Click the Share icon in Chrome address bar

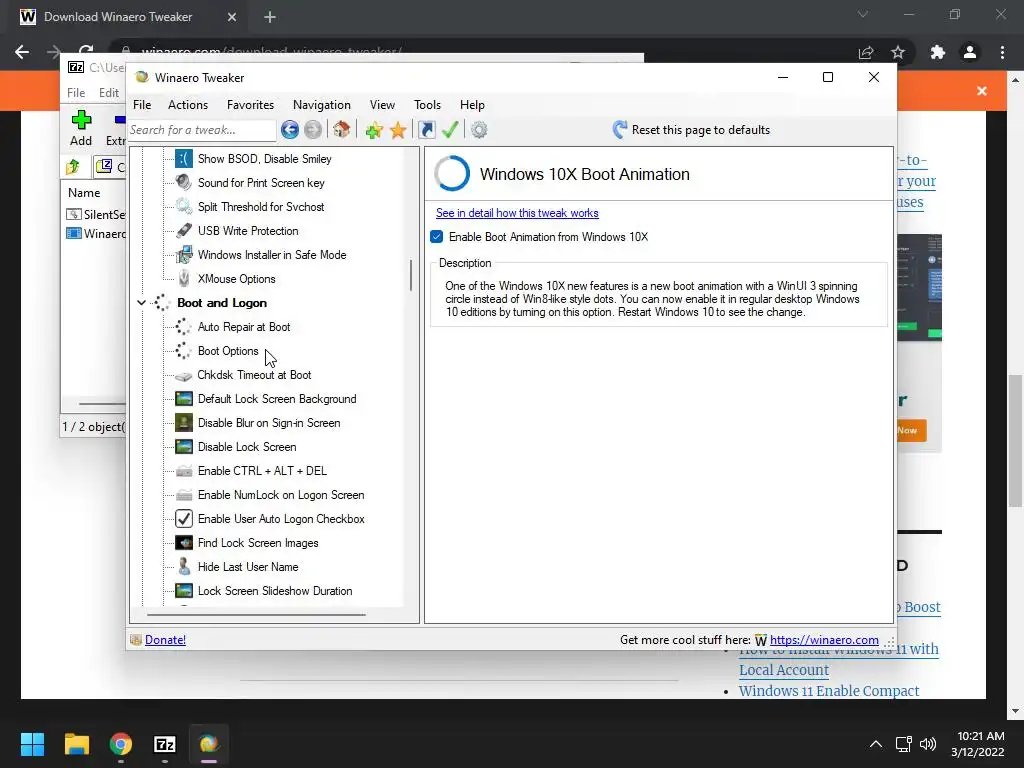click(x=866, y=52)
